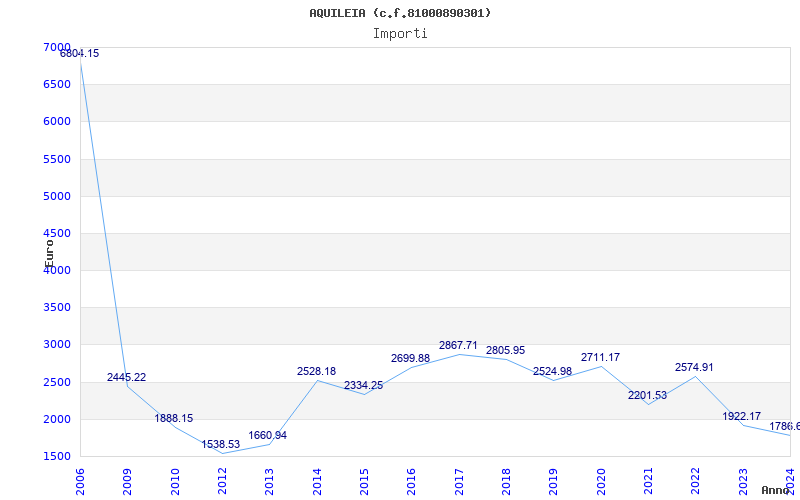Click the x-axis year 2010
Screen dimensions: 800x500
click(x=175, y=482)
